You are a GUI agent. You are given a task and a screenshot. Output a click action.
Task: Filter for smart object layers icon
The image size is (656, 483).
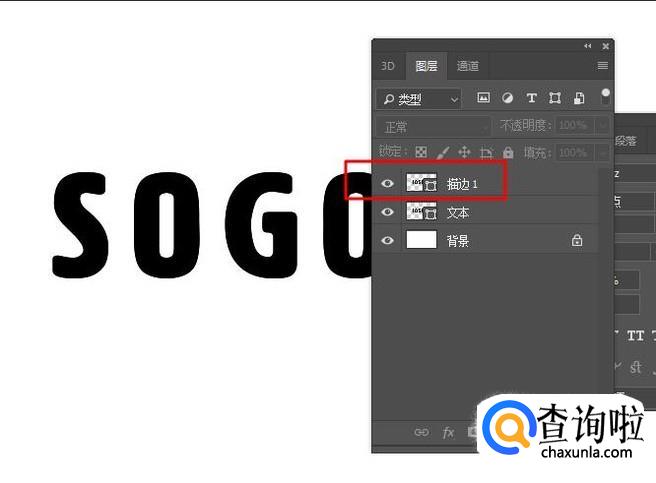(x=579, y=98)
